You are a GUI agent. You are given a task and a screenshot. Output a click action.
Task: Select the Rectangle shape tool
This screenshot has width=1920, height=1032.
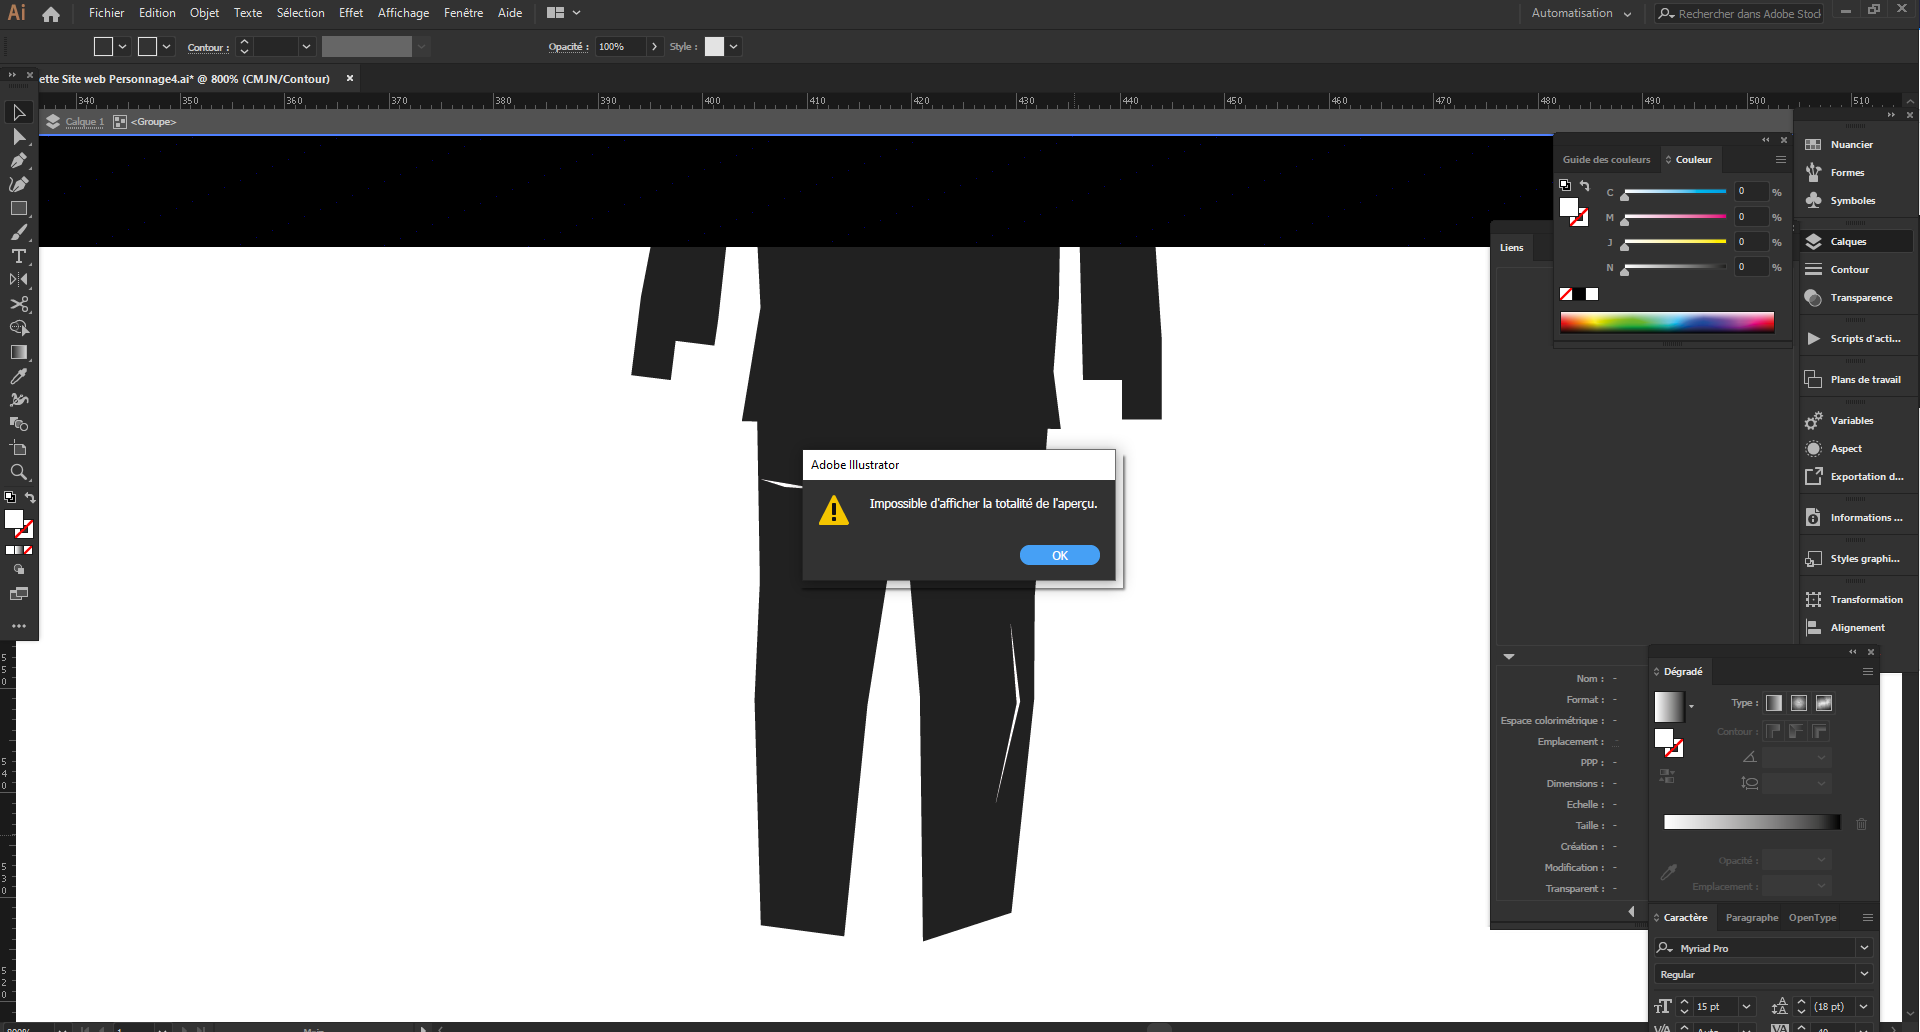19,208
